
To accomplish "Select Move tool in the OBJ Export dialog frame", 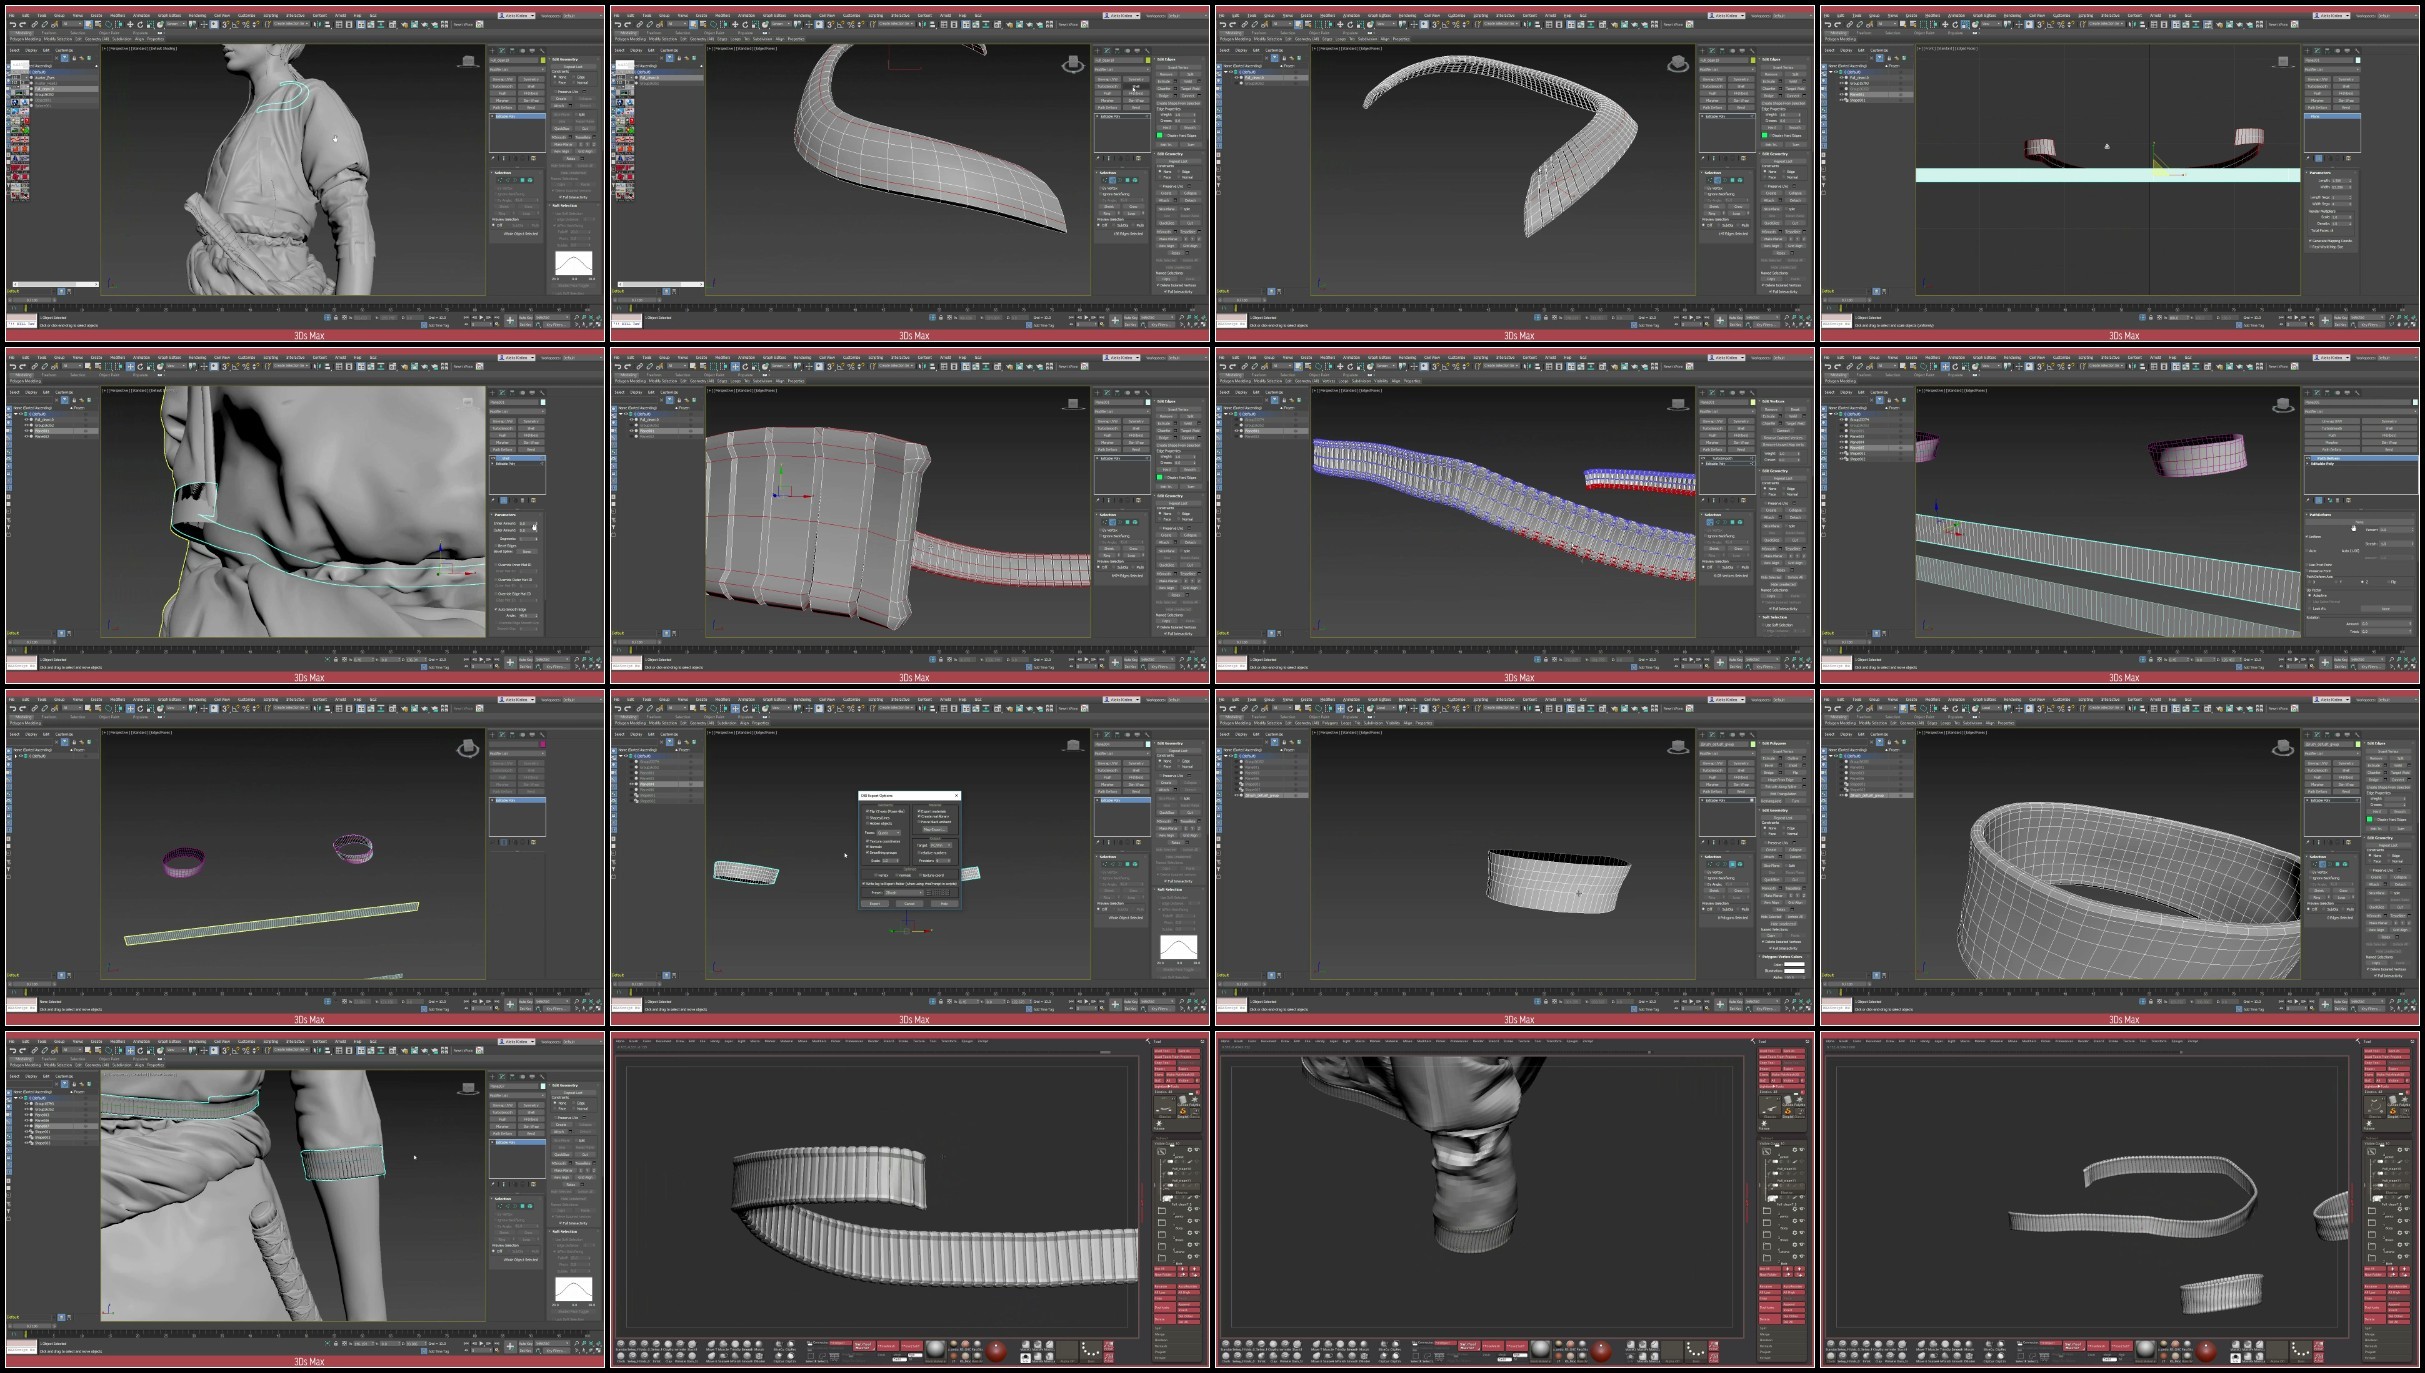I will [735, 708].
